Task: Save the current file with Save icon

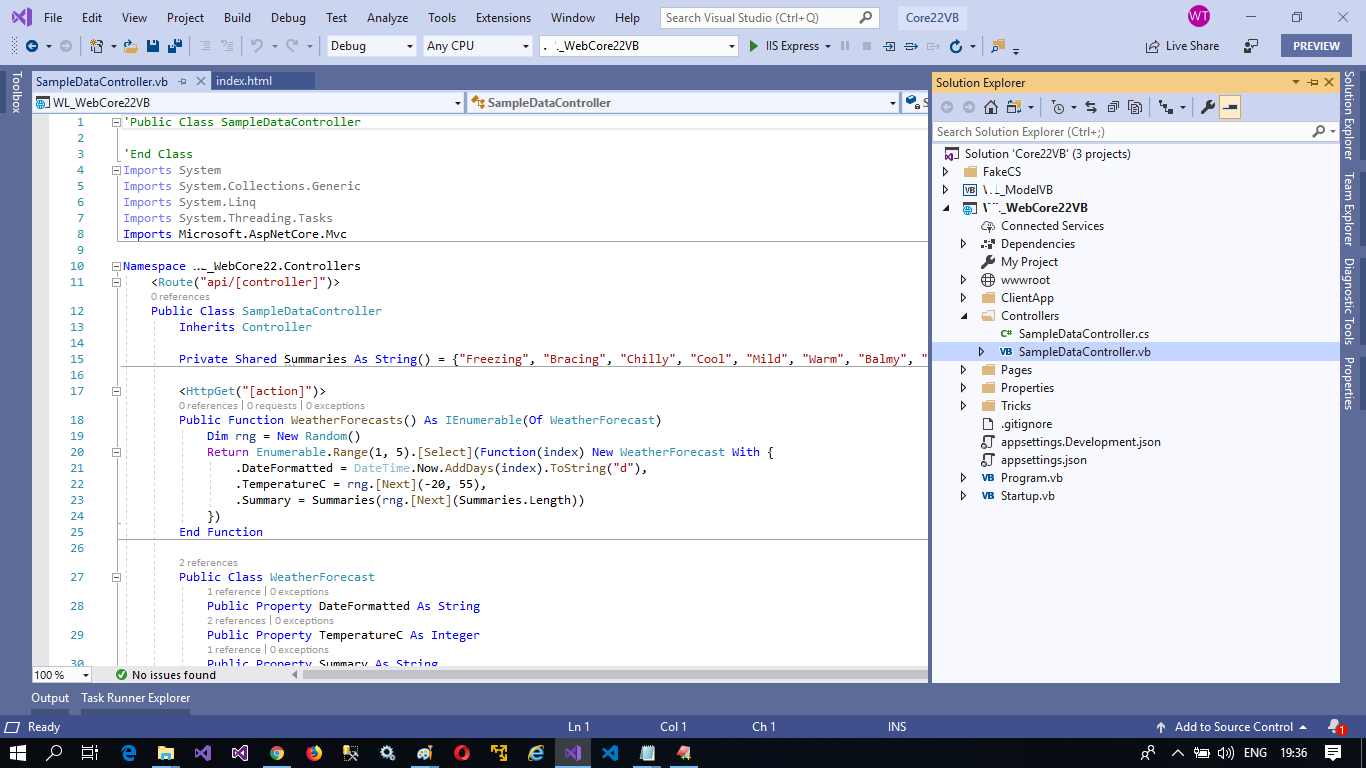Action: coord(153,46)
